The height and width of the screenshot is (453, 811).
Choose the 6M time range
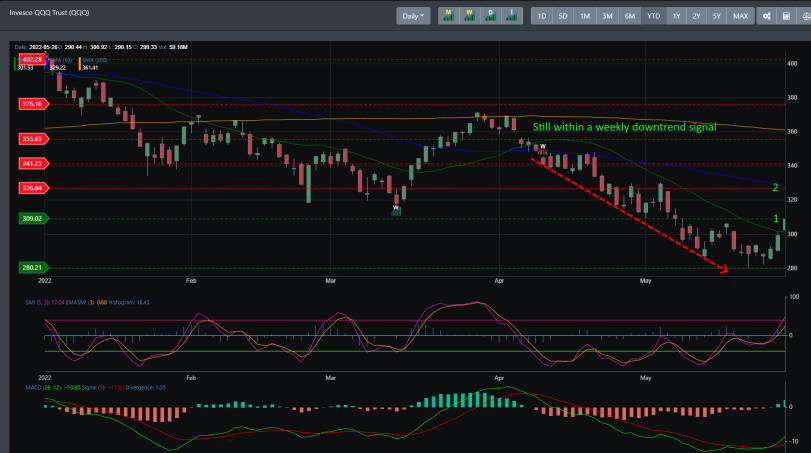tap(629, 16)
